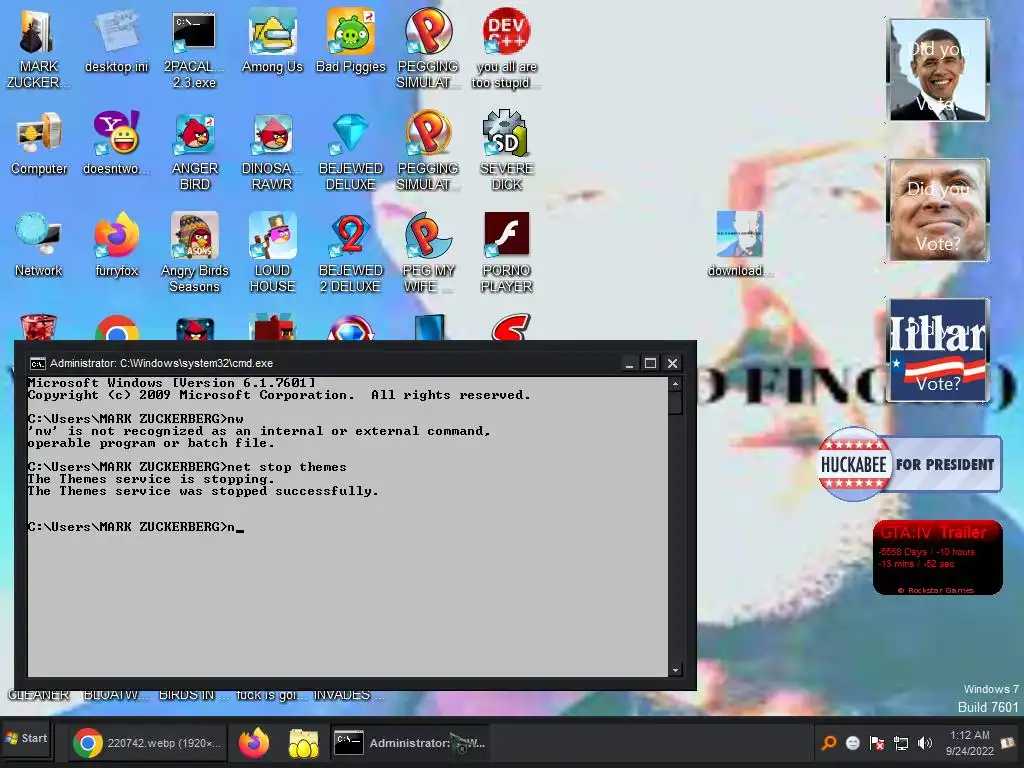Image resolution: width=1024 pixels, height=768 pixels.
Task: Open the download... image file on desktop
Action: [x=739, y=244]
